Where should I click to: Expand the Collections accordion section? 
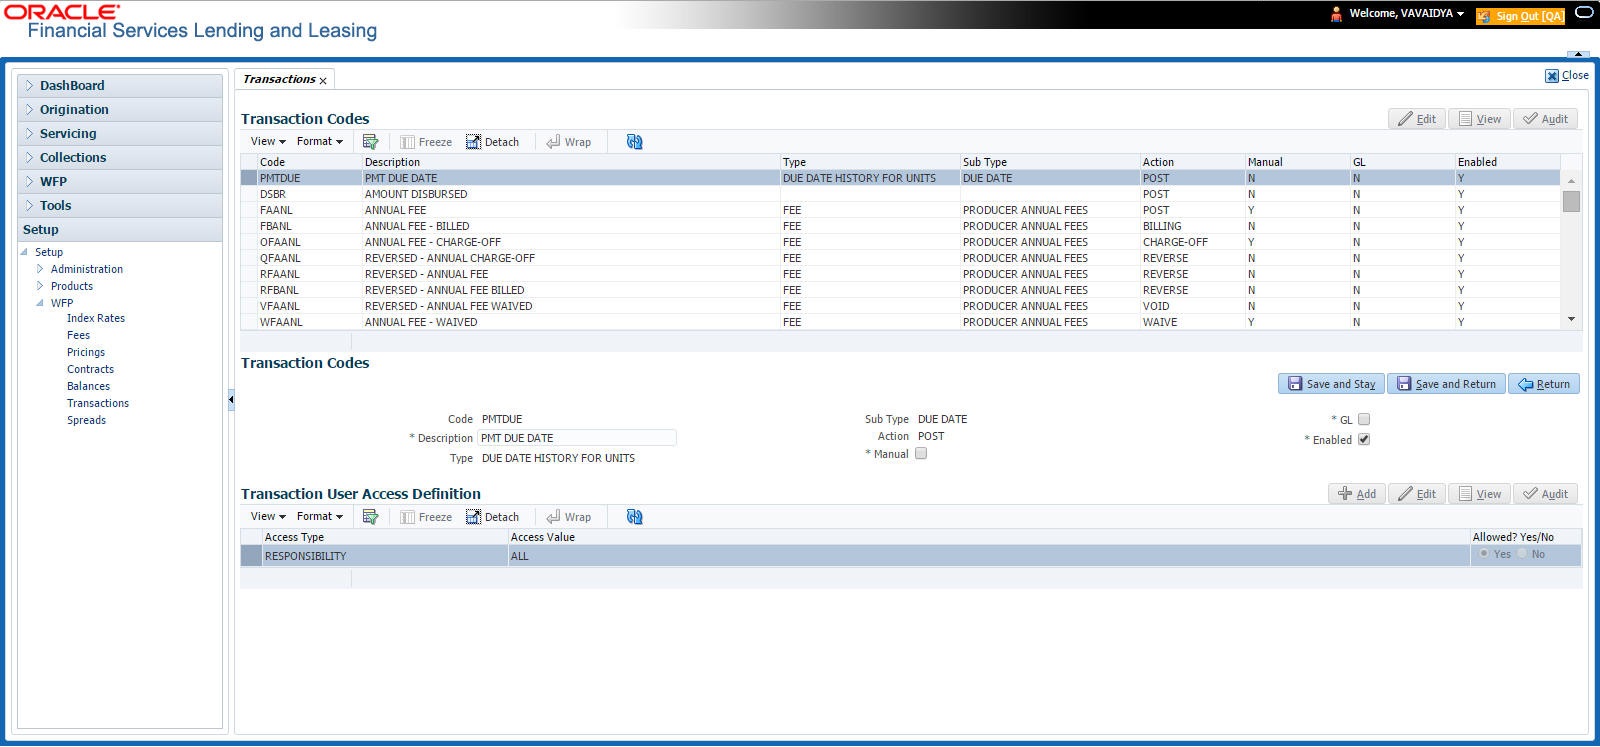point(120,158)
